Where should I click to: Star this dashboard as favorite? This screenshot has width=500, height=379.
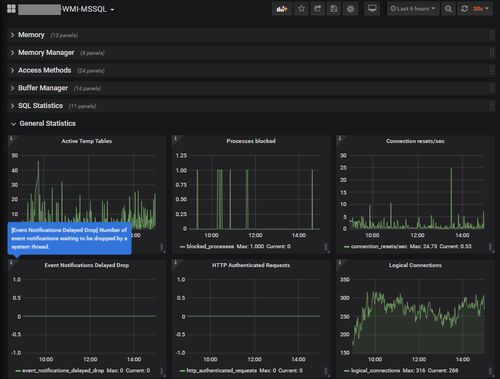point(301,9)
